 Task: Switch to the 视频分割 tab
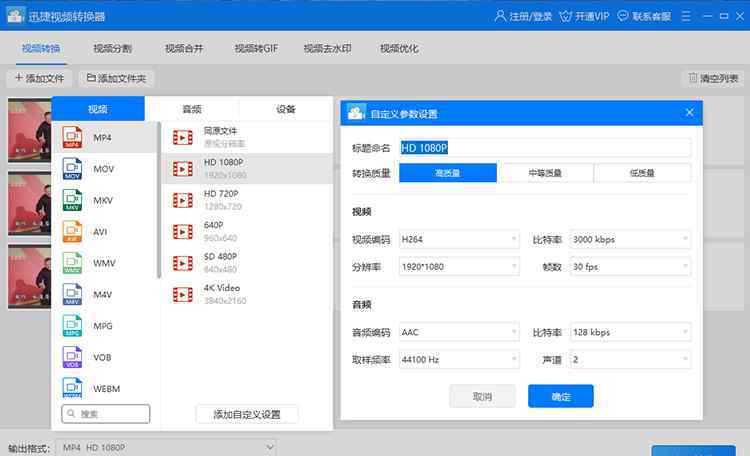click(112, 48)
